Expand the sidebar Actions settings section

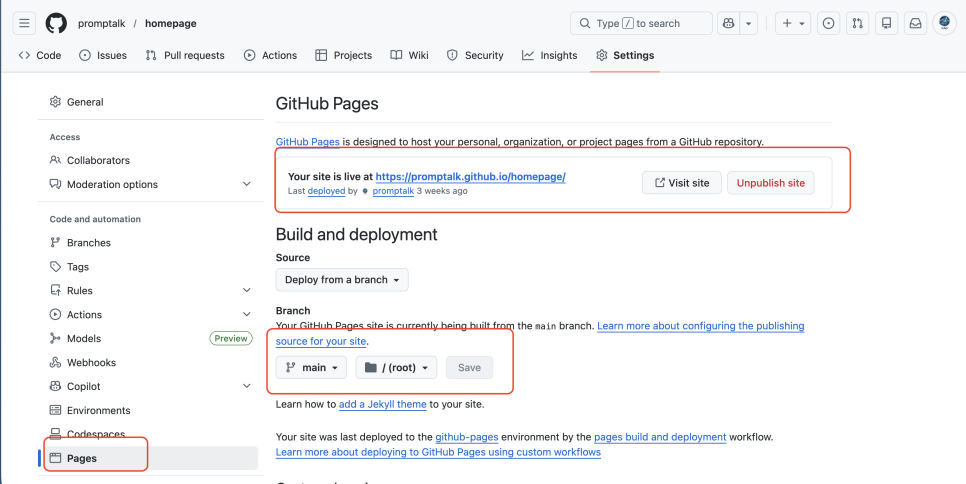150,315
